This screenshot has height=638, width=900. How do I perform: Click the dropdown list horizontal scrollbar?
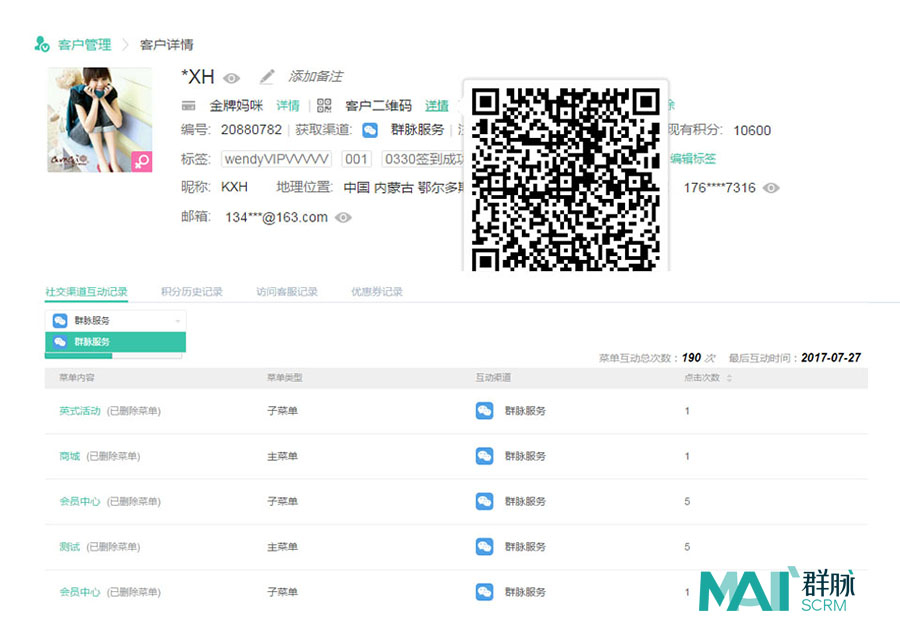tap(114, 356)
